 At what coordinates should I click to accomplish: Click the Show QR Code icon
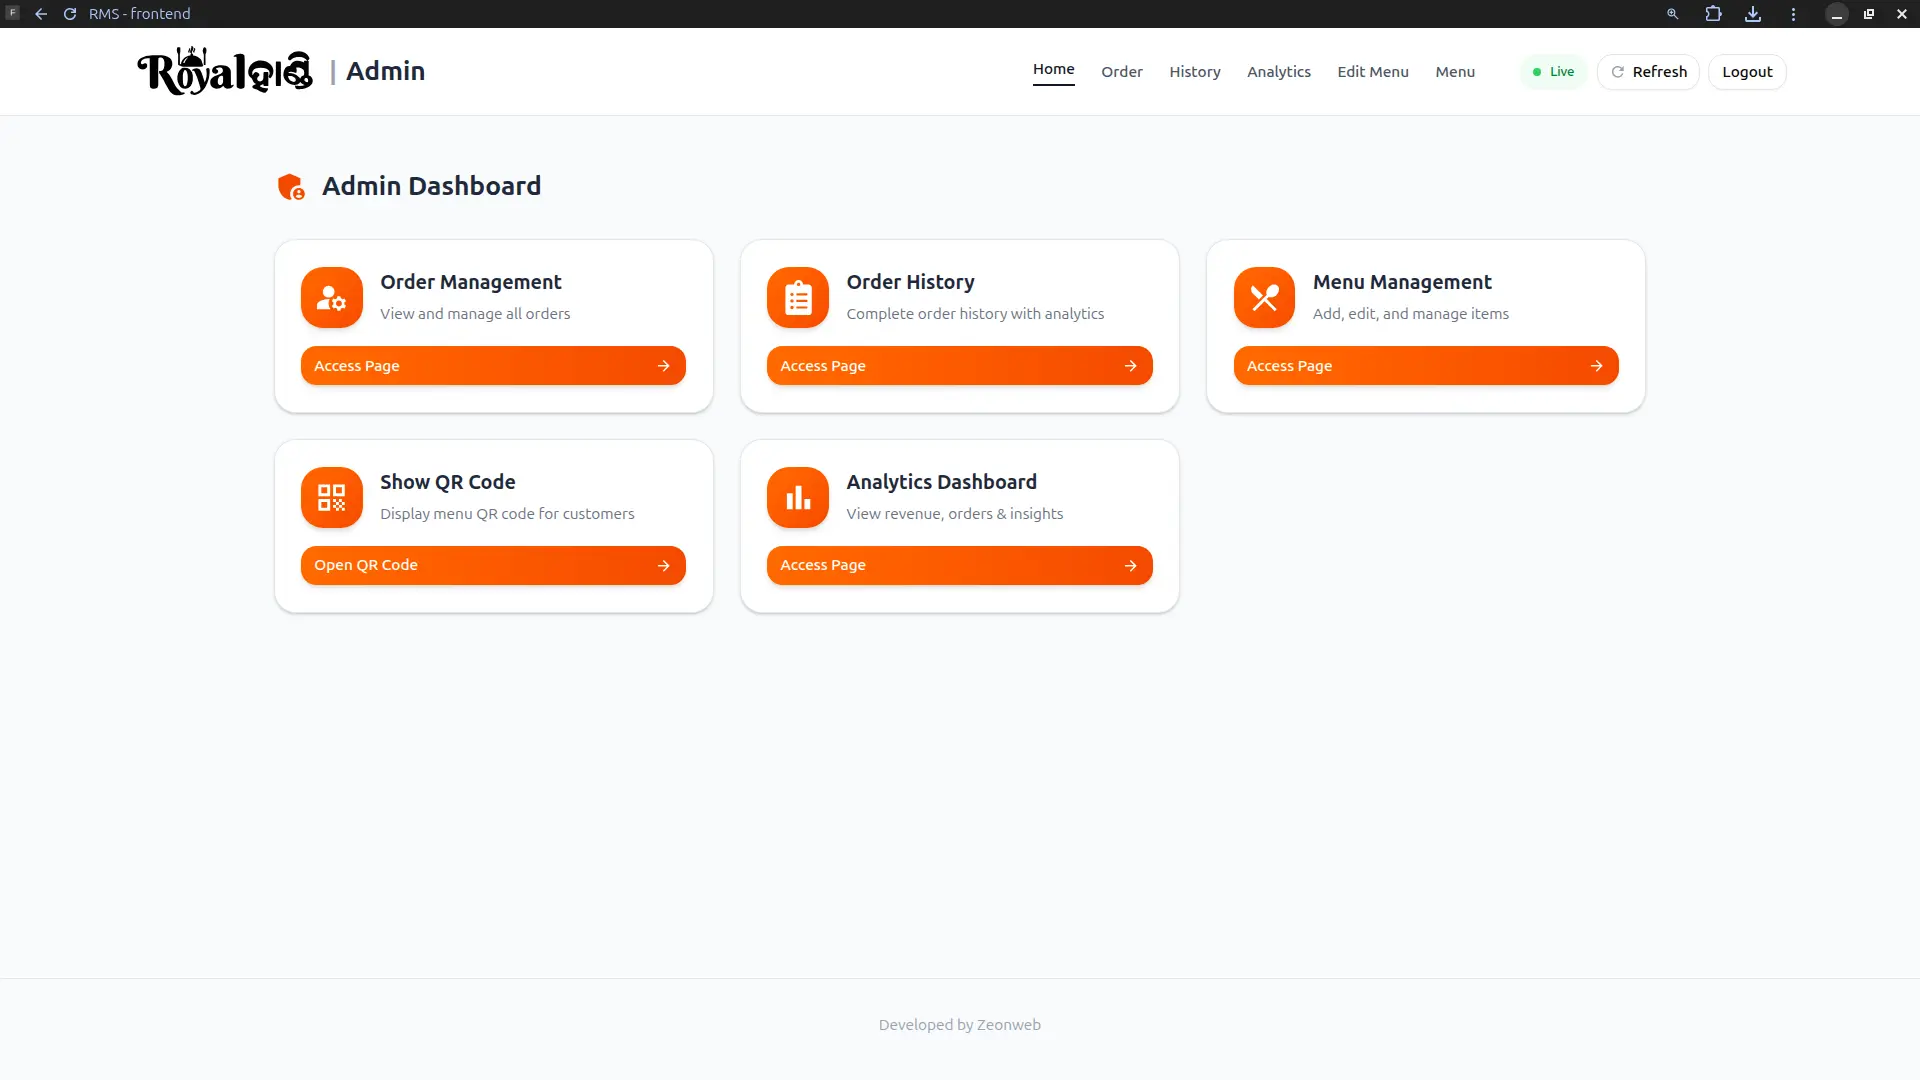click(x=331, y=497)
